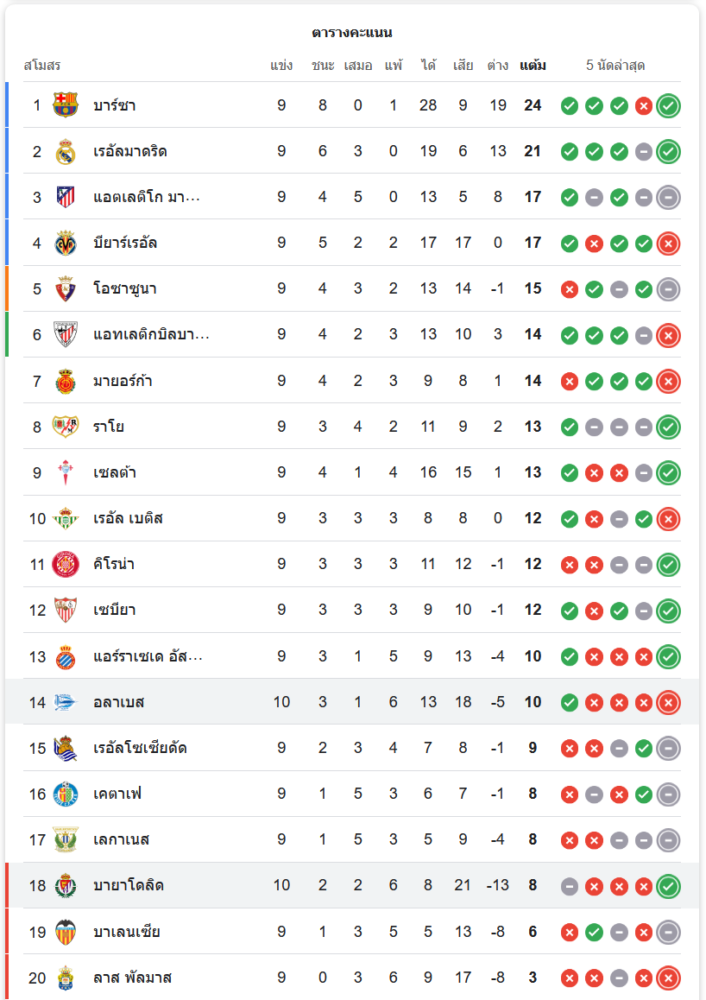Click the Valencia bat crest icon
The width and height of the screenshot is (706, 1000).
tap(66, 932)
